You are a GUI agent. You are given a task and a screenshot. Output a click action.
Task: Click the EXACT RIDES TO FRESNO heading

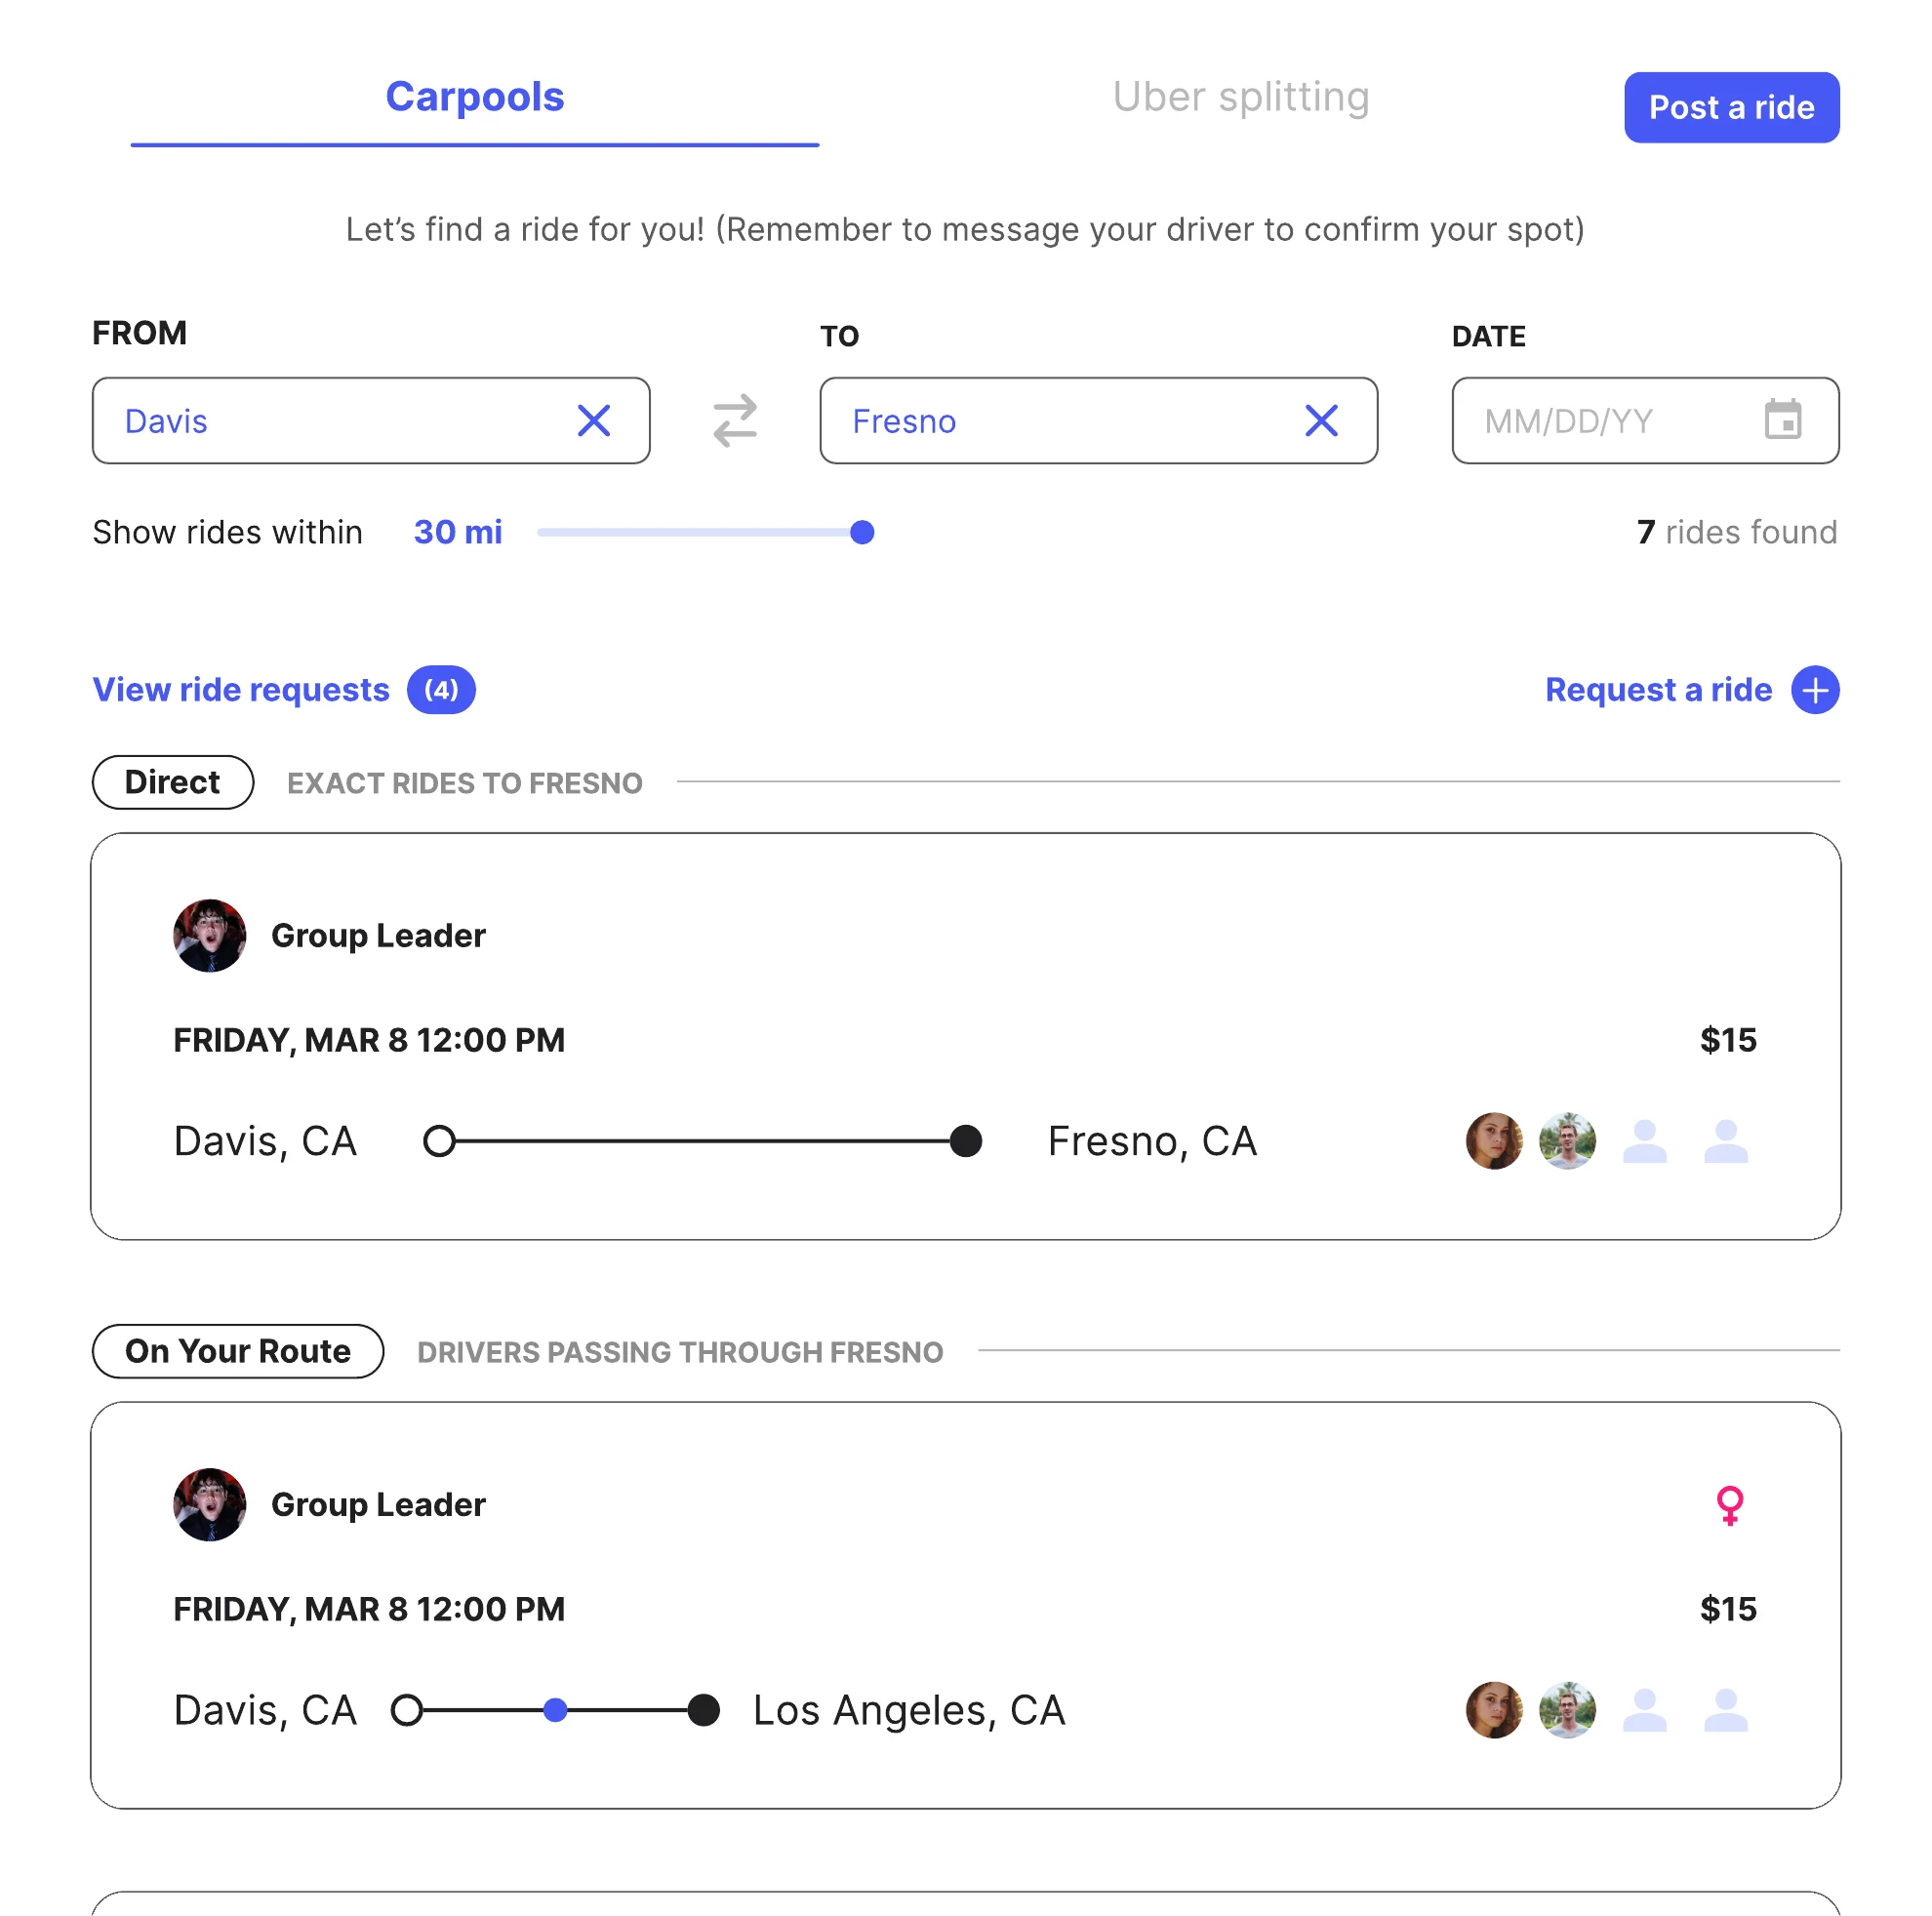click(465, 783)
